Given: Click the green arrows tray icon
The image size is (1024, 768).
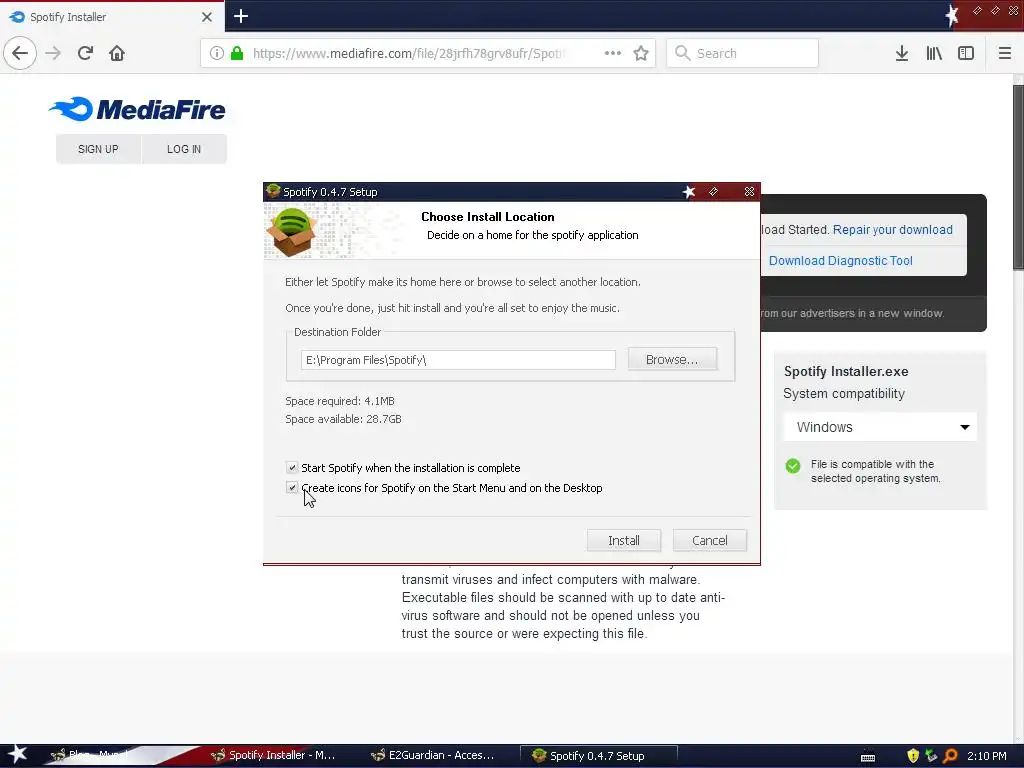Looking at the screenshot, I should (931, 756).
